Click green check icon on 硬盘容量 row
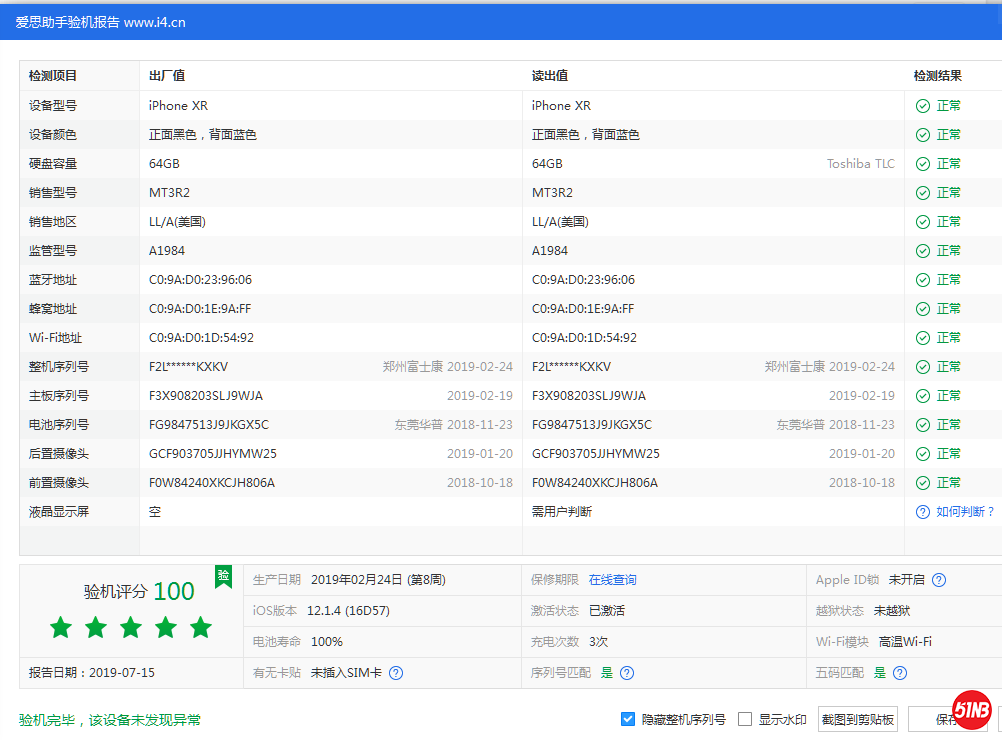The width and height of the screenshot is (1002, 740). tap(922, 163)
